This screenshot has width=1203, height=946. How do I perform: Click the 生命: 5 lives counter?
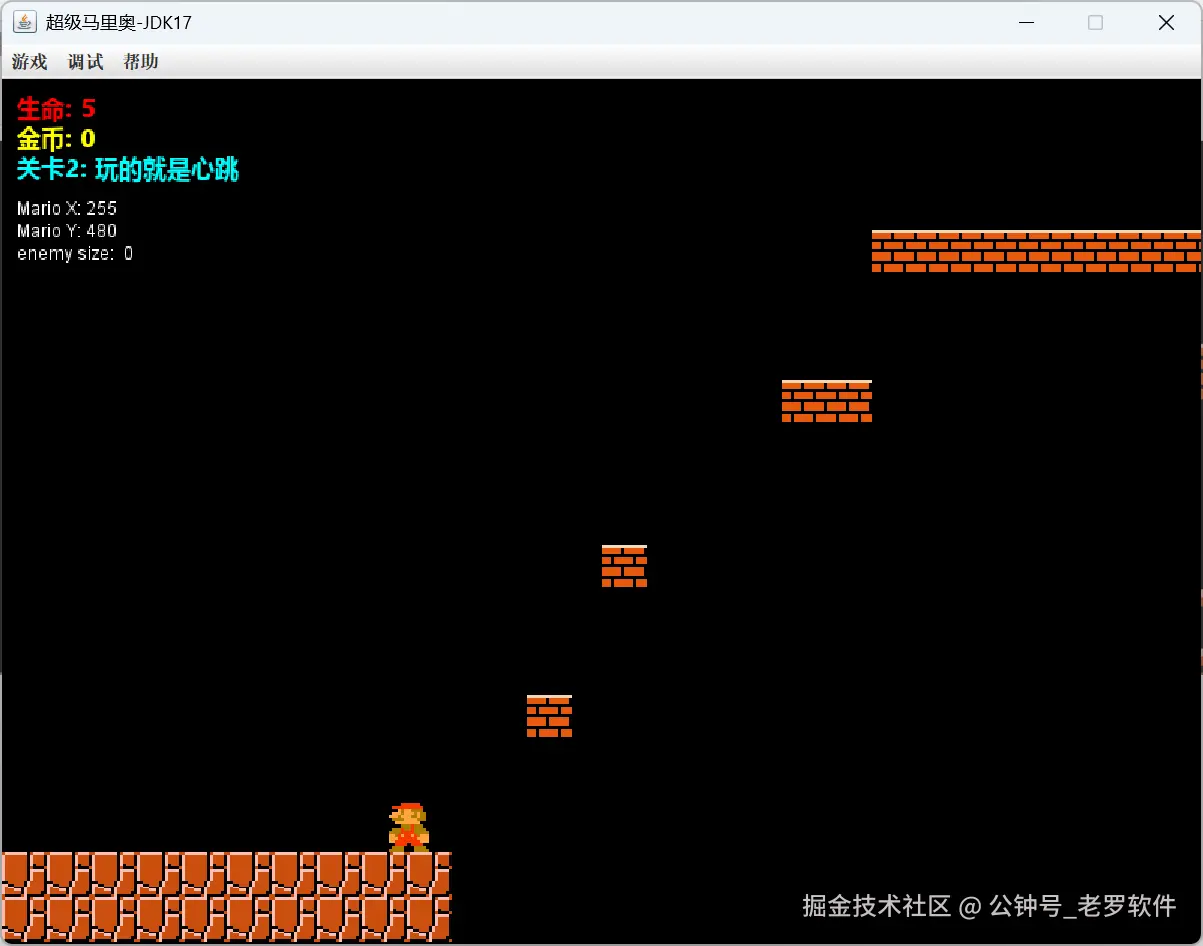coord(56,108)
